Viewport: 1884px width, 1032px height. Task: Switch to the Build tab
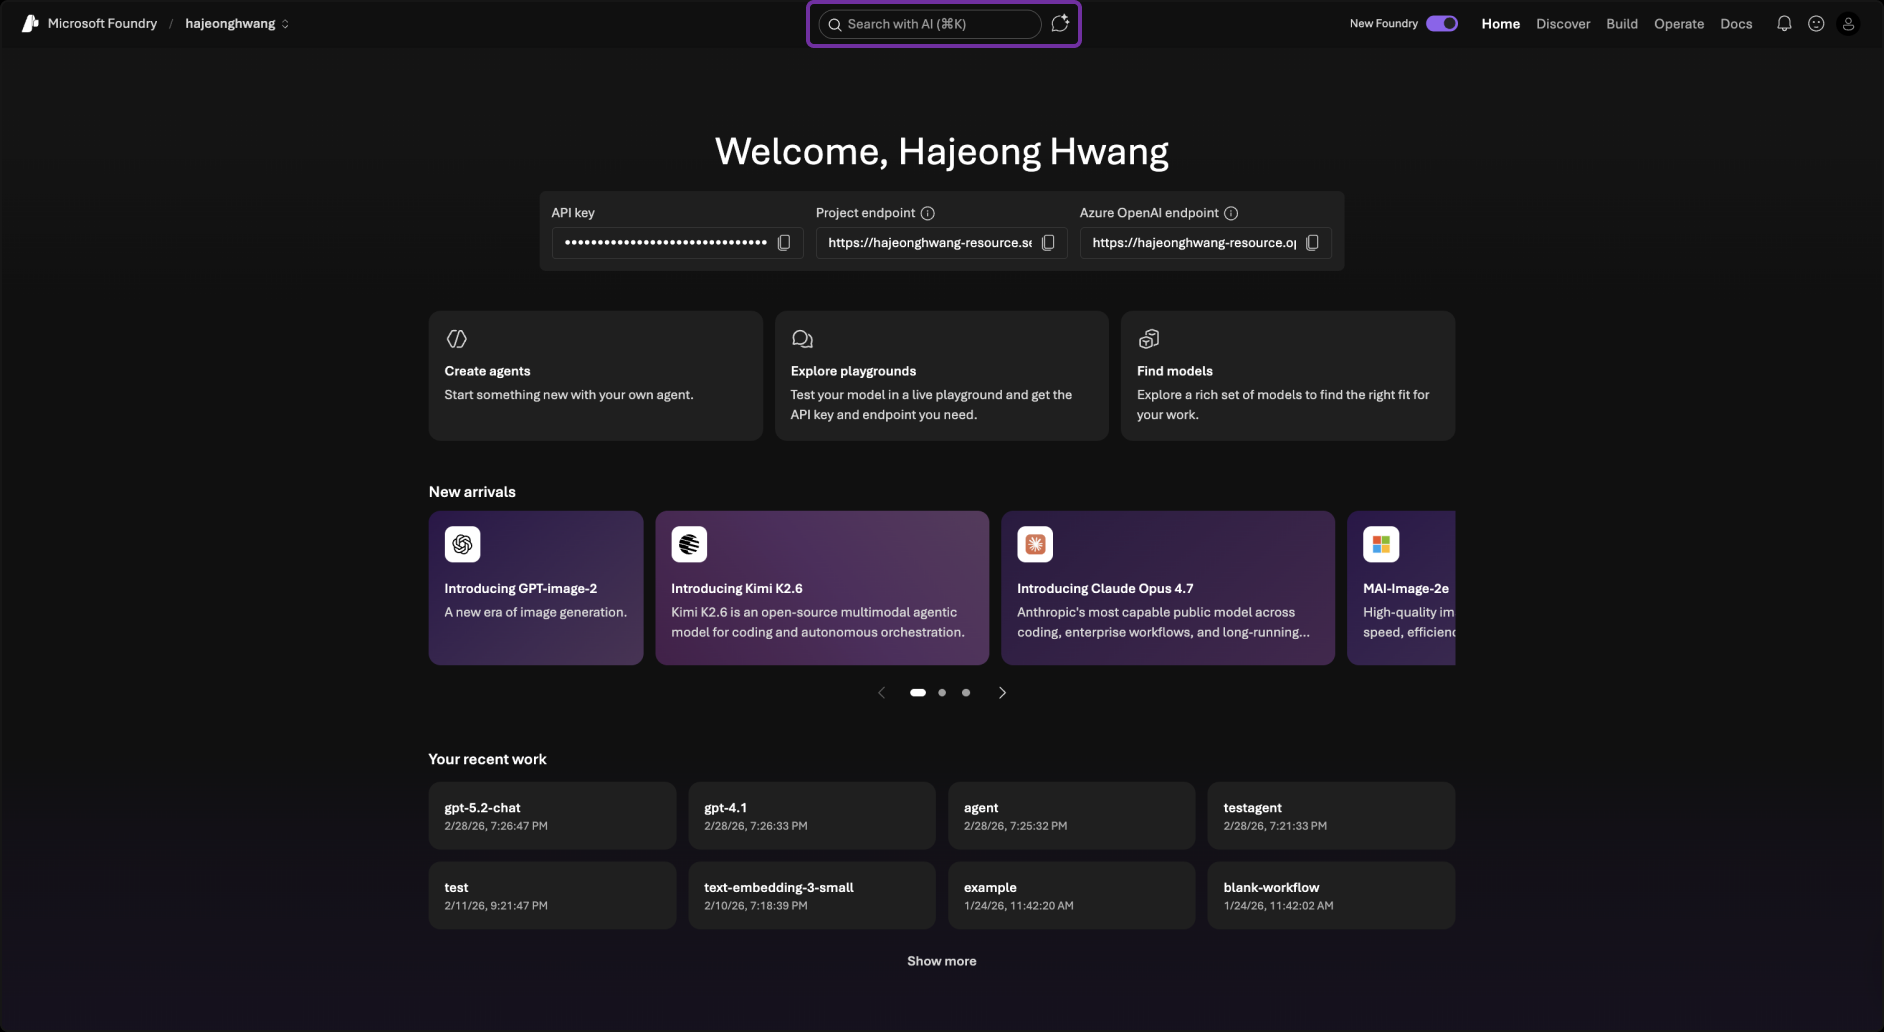point(1622,24)
